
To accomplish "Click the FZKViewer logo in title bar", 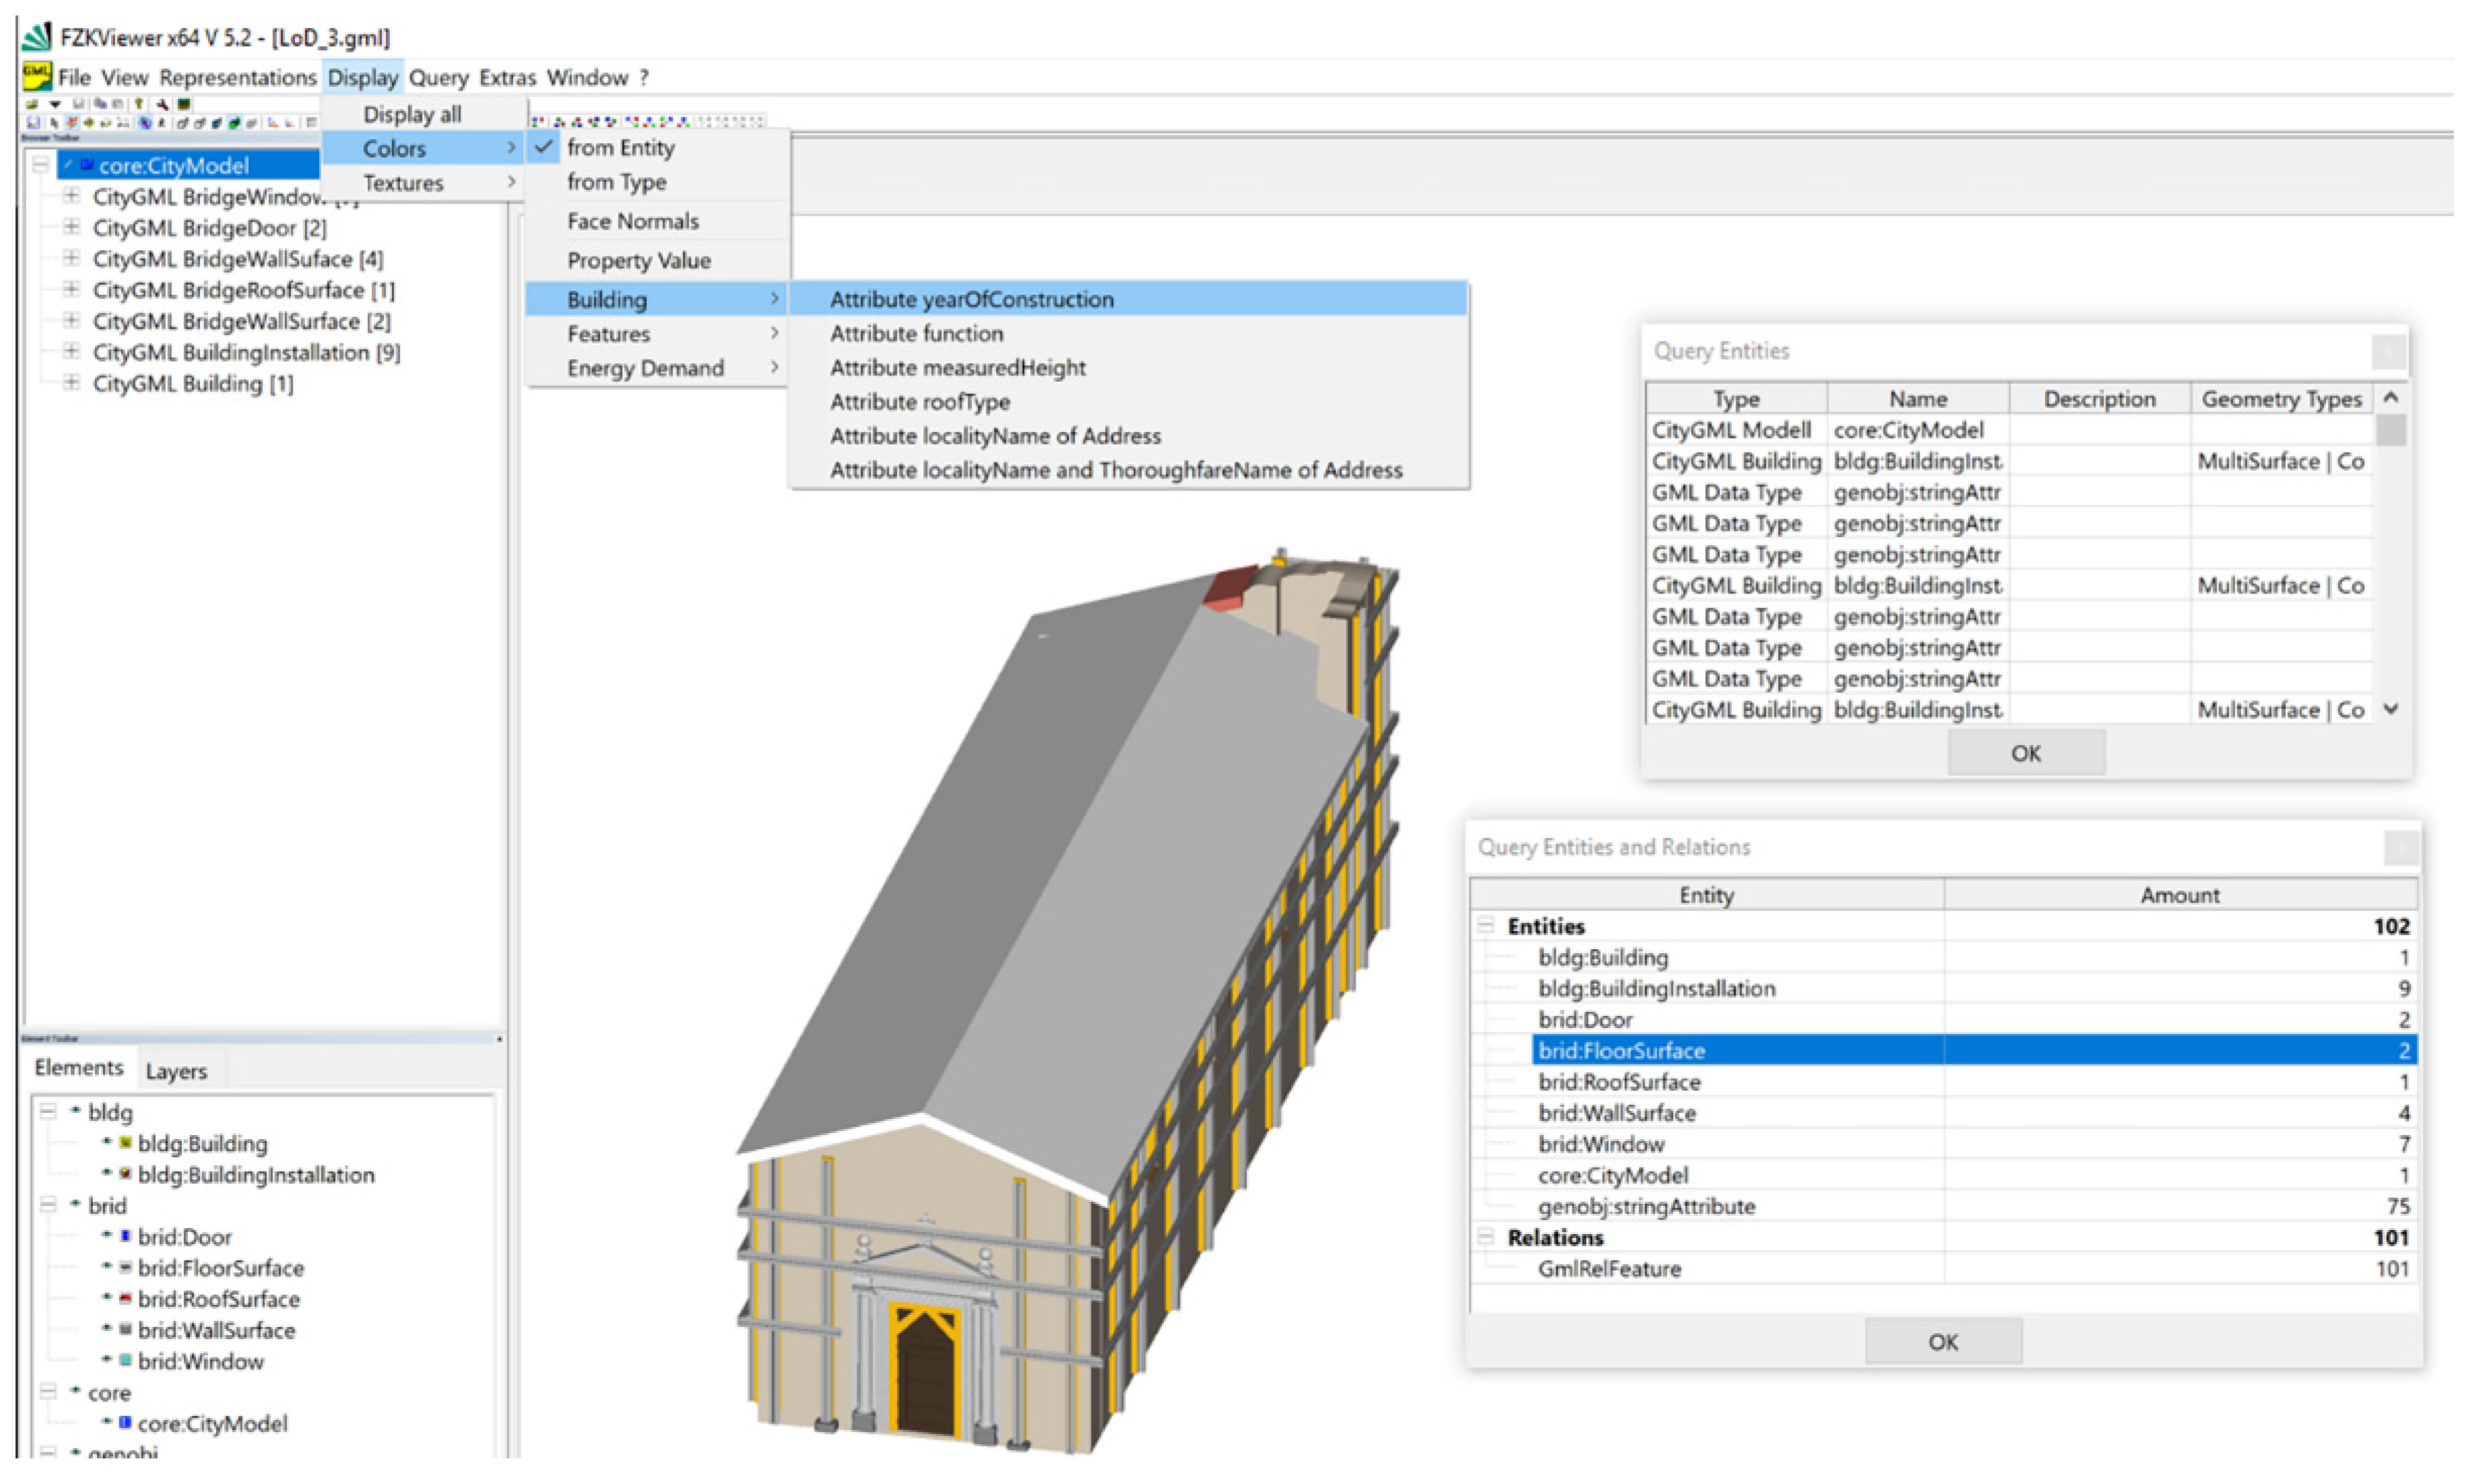I will [37, 37].
